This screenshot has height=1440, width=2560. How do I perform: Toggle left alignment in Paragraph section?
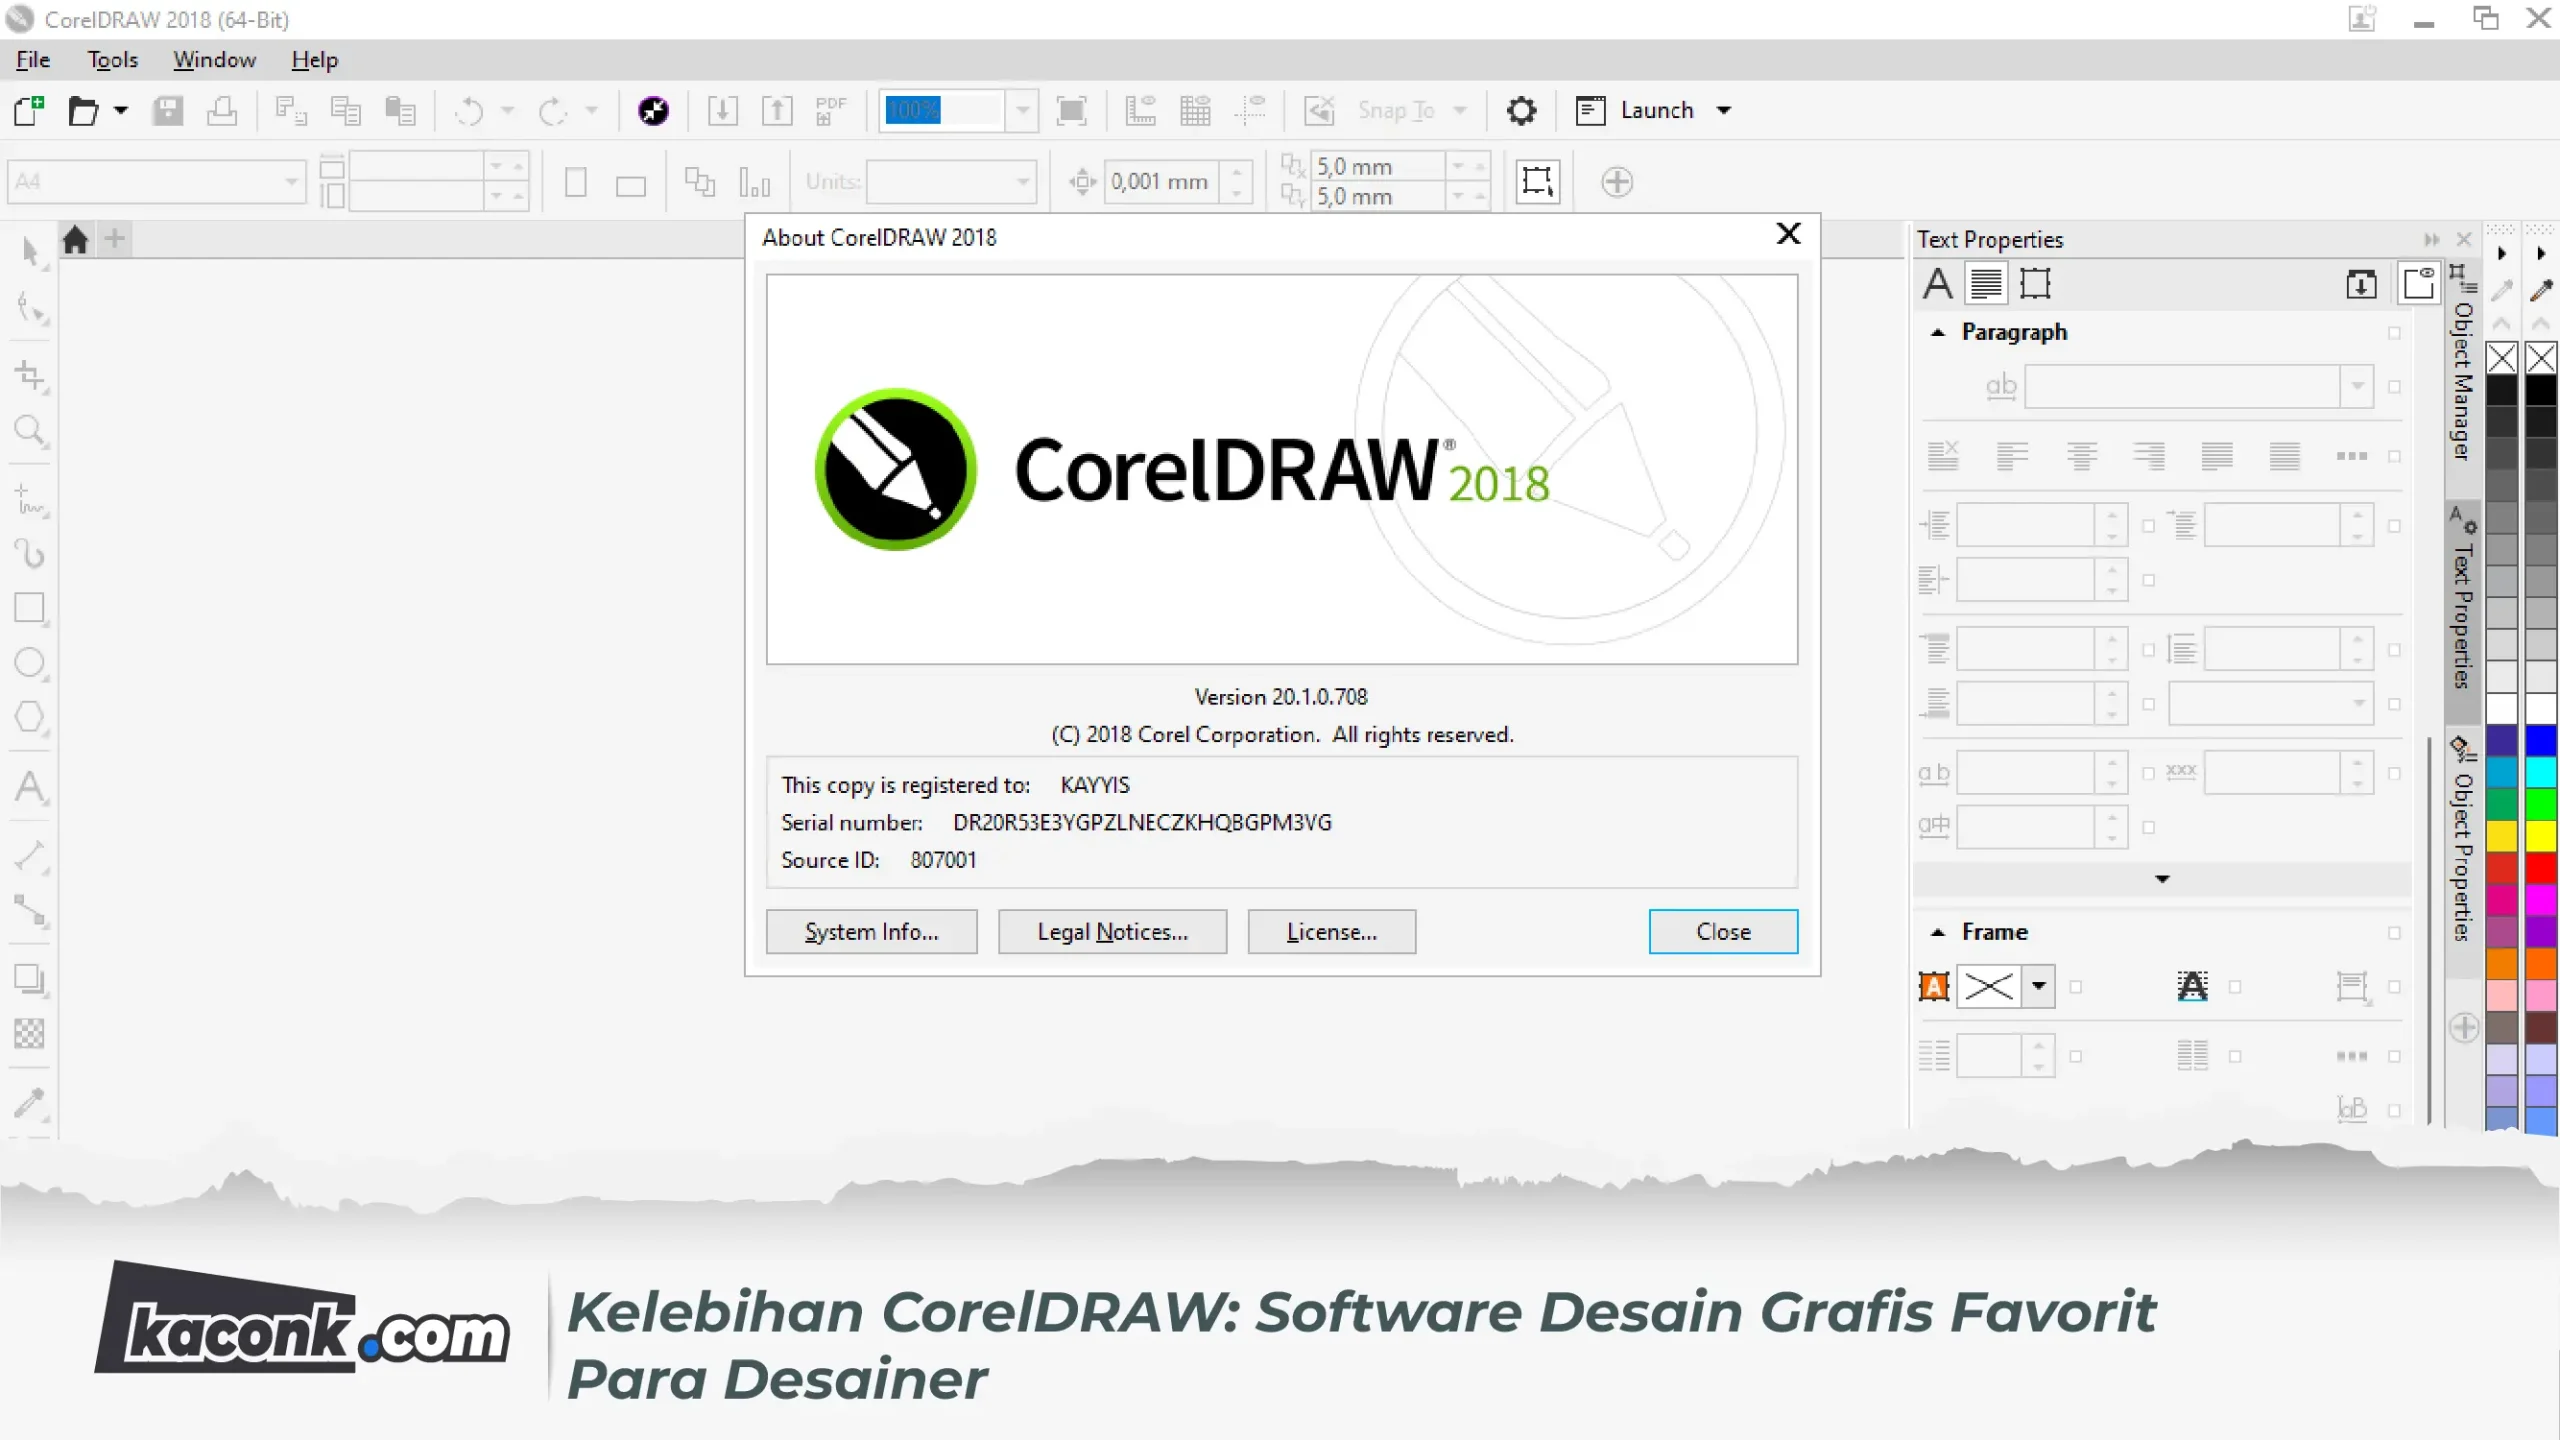click(2012, 457)
